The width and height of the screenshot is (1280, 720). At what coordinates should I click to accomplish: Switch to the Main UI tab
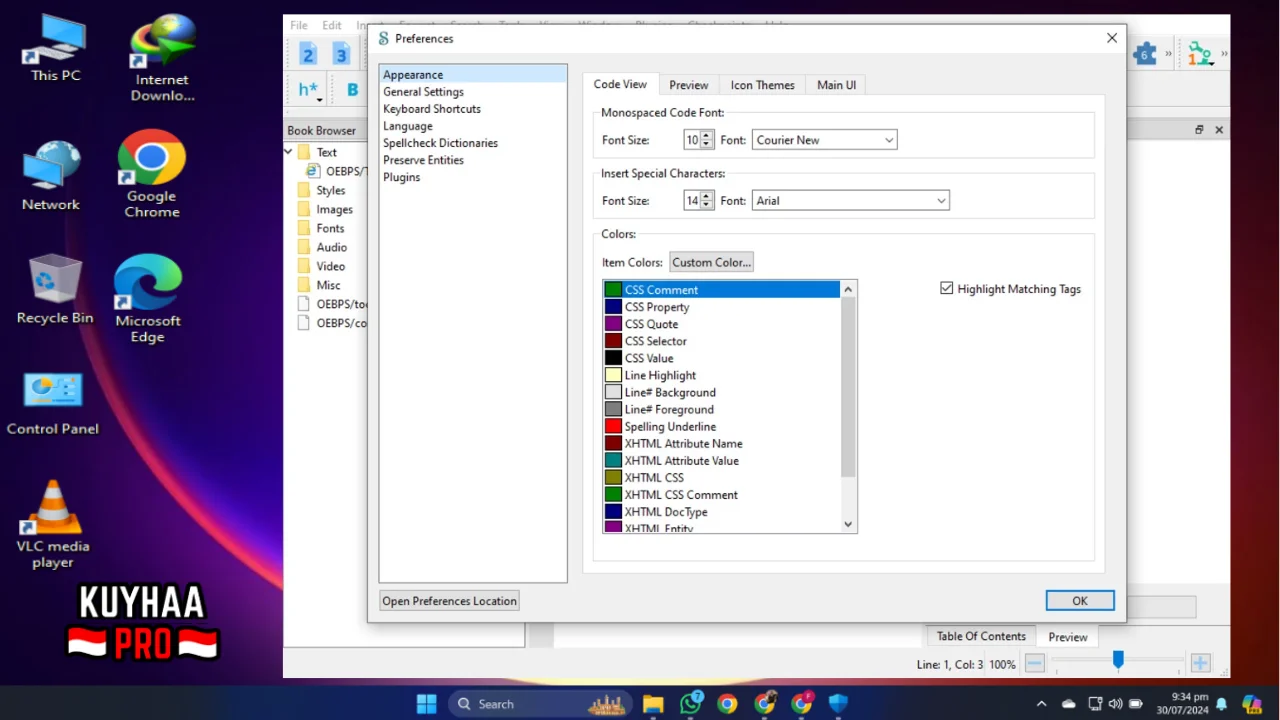click(836, 85)
